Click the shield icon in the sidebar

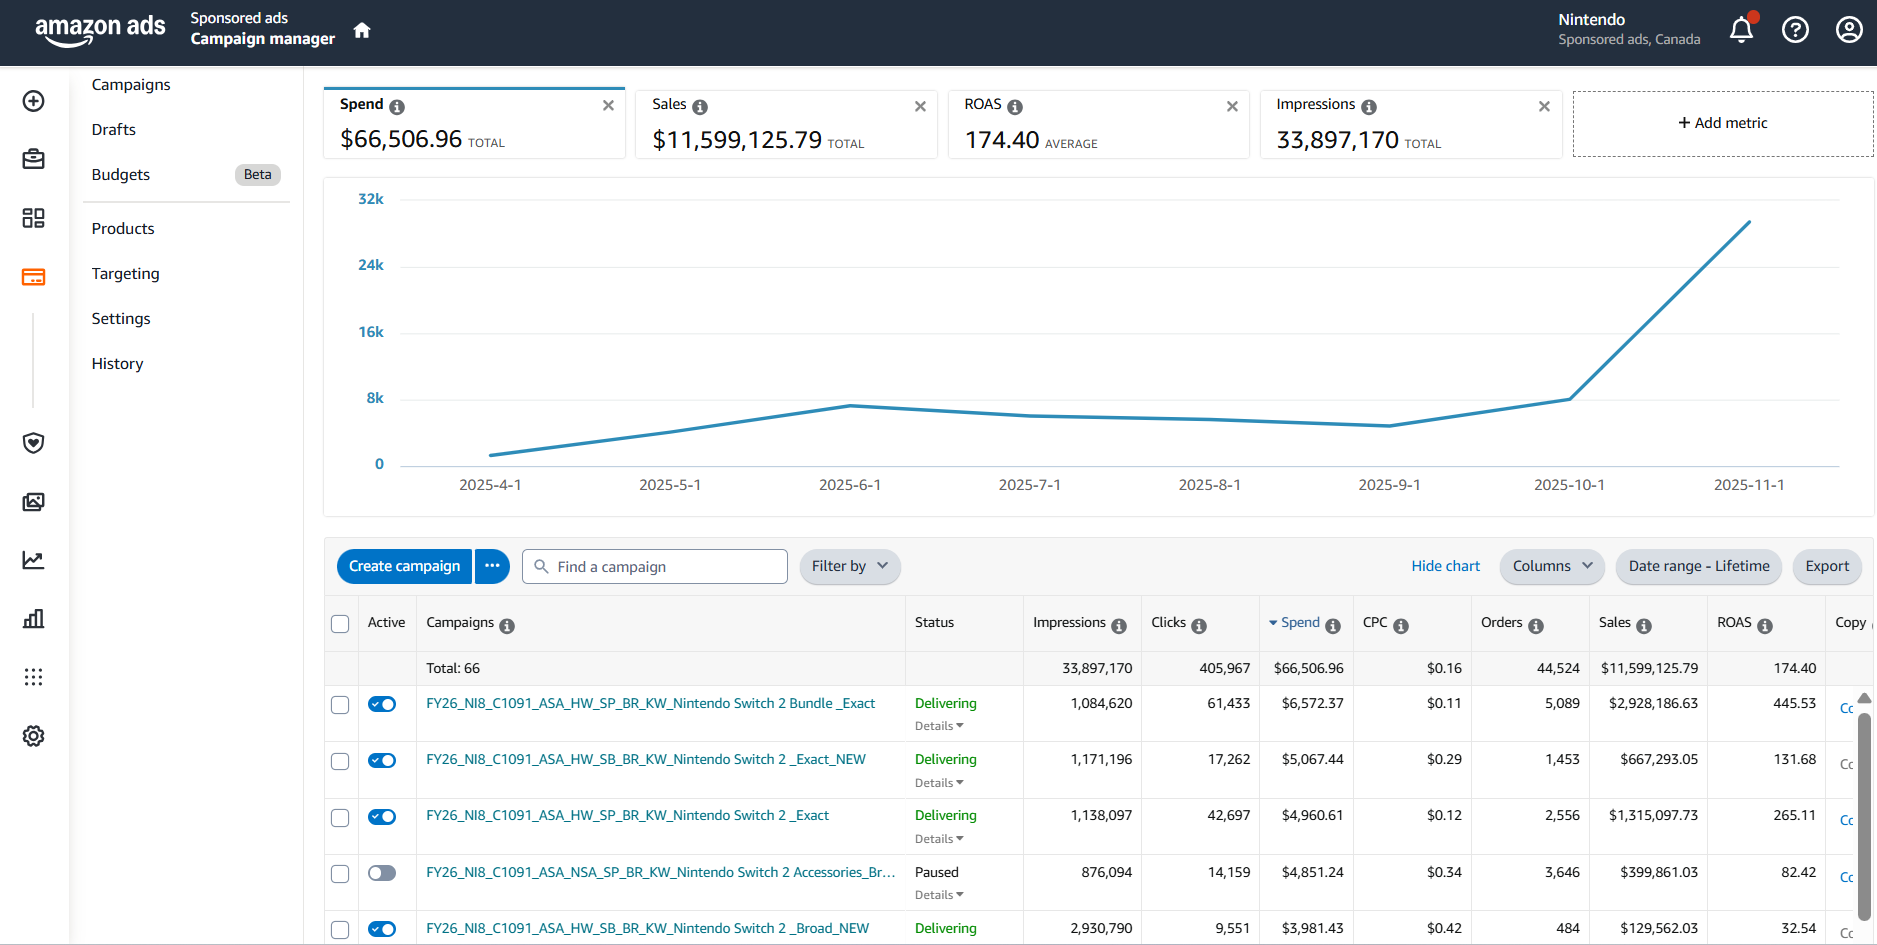(34, 443)
